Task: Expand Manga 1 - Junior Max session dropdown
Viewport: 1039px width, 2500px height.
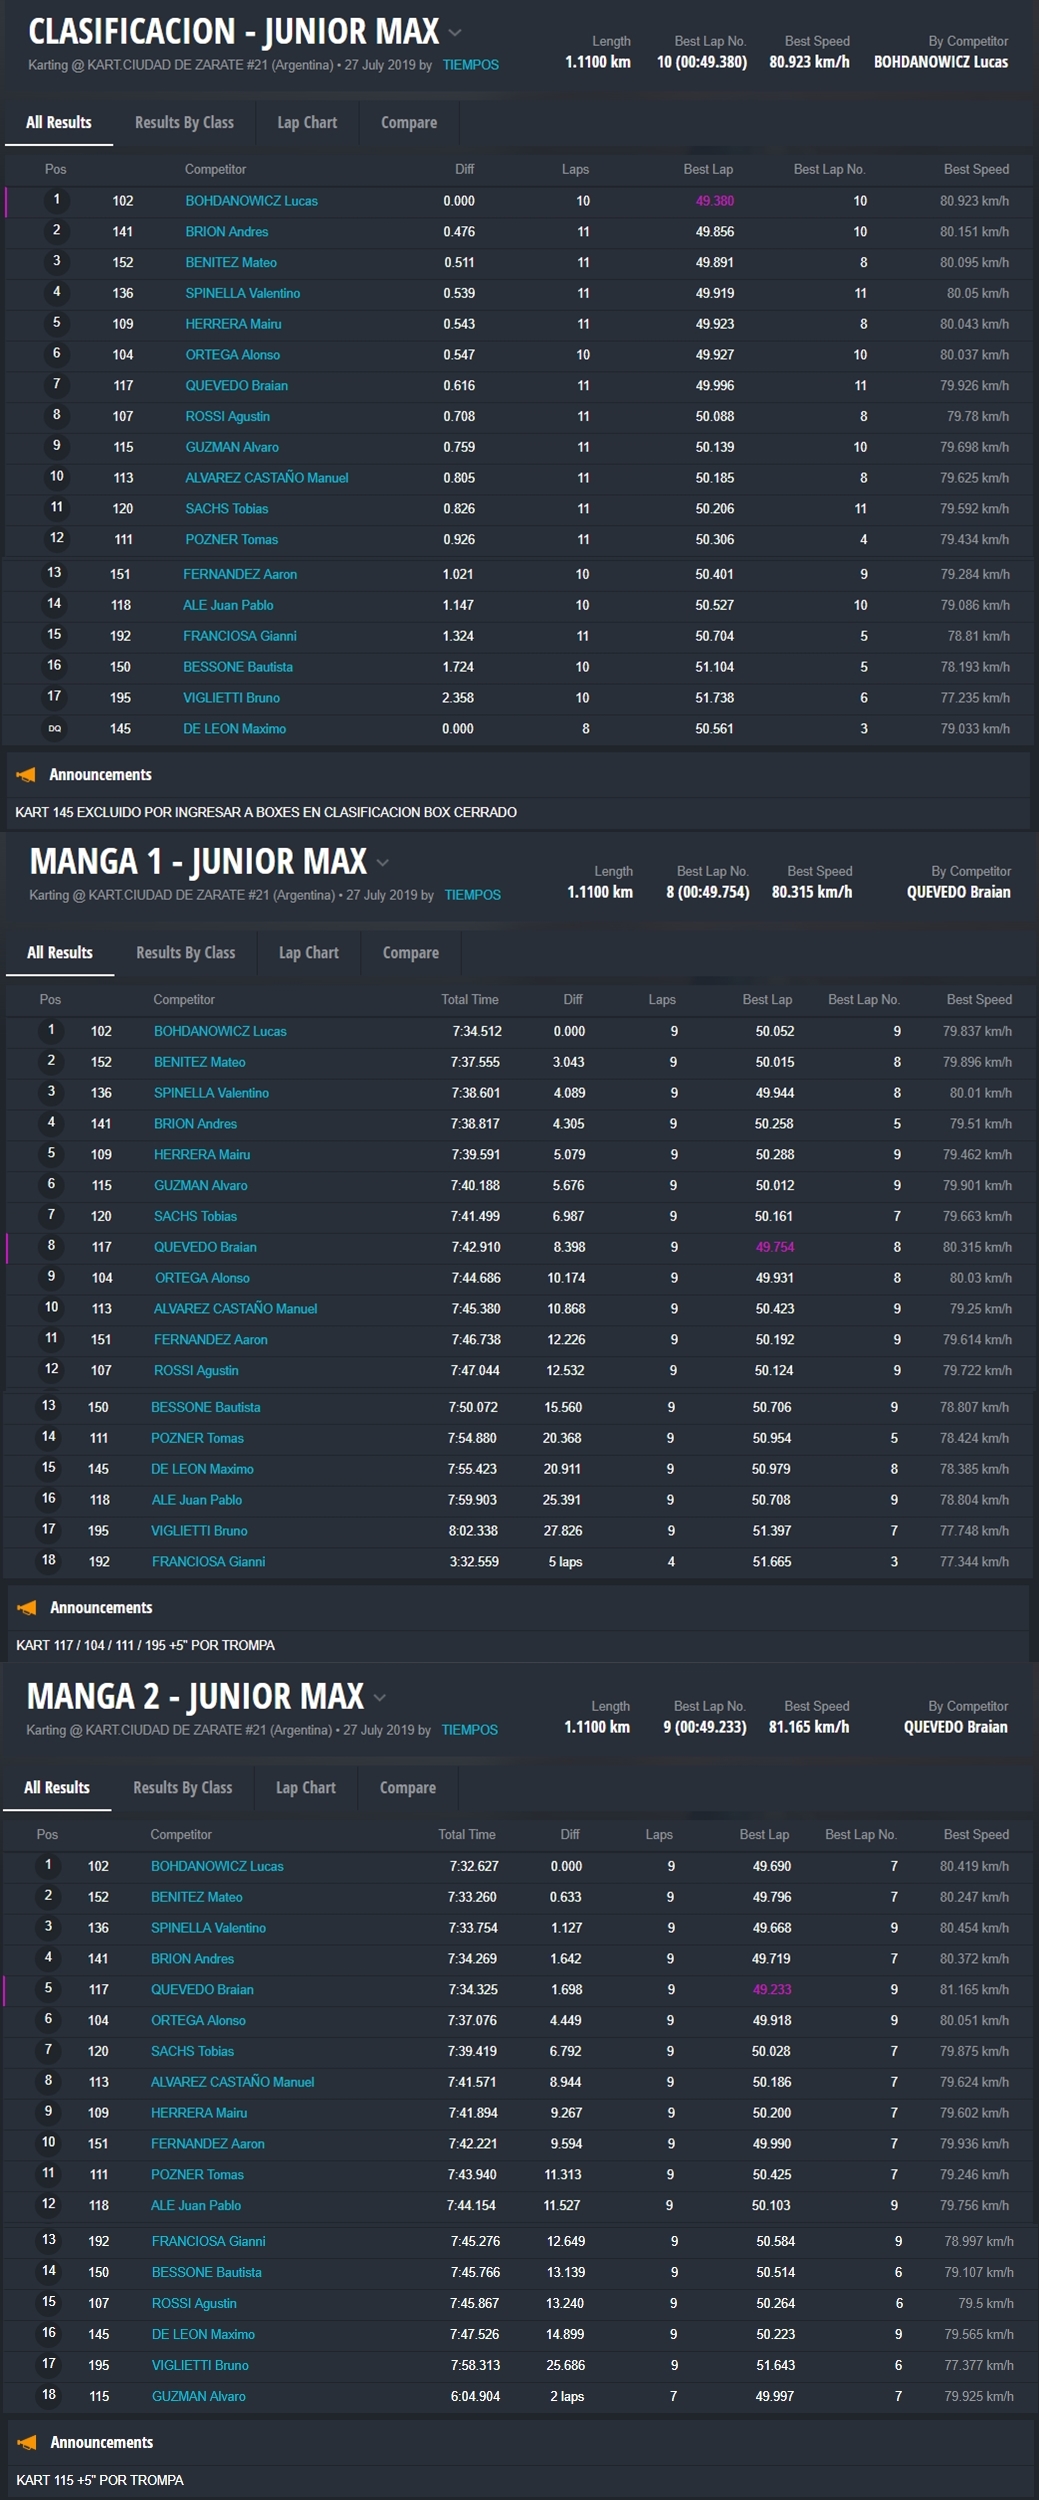Action: [383, 863]
